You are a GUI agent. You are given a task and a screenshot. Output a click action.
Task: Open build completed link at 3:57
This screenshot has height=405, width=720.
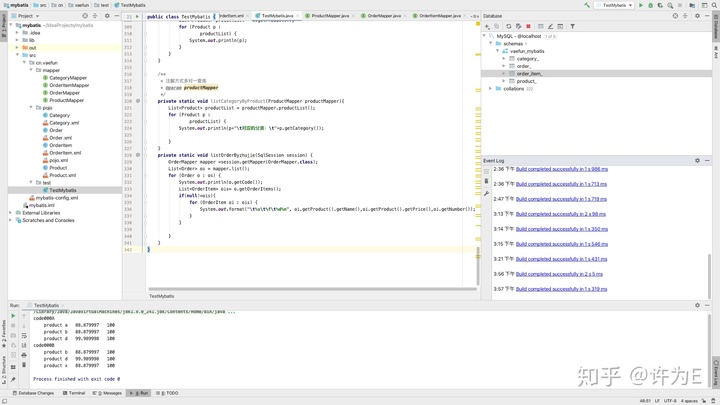[561, 289]
